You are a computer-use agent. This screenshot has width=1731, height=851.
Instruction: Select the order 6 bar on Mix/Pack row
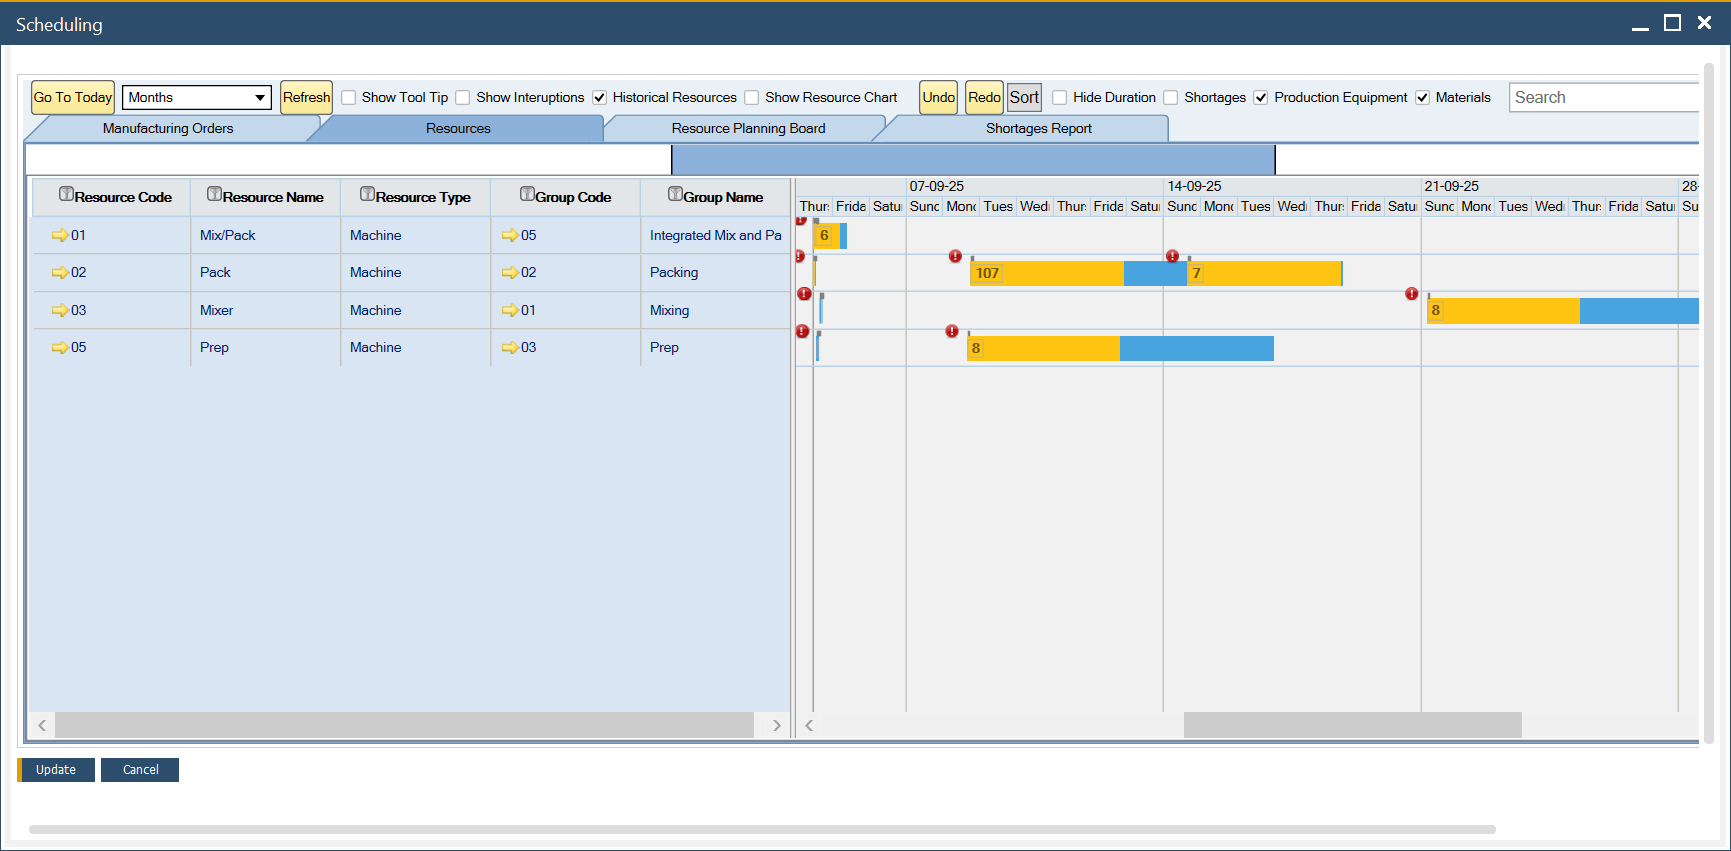(x=830, y=236)
